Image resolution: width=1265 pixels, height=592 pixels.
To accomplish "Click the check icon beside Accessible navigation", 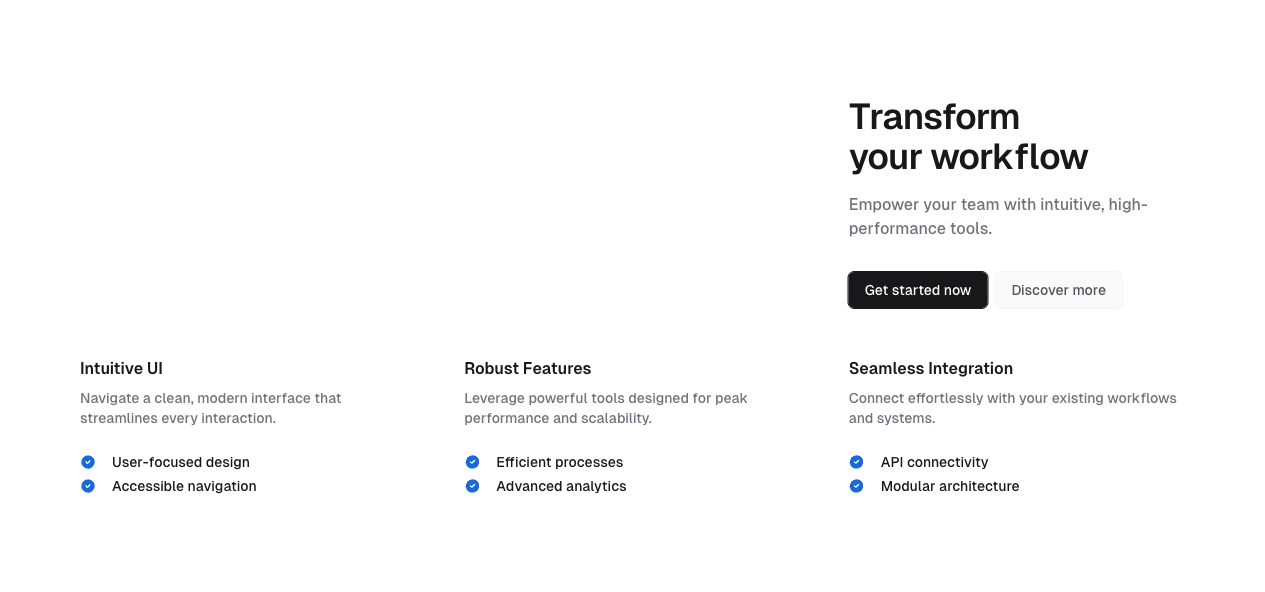I will pos(88,486).
